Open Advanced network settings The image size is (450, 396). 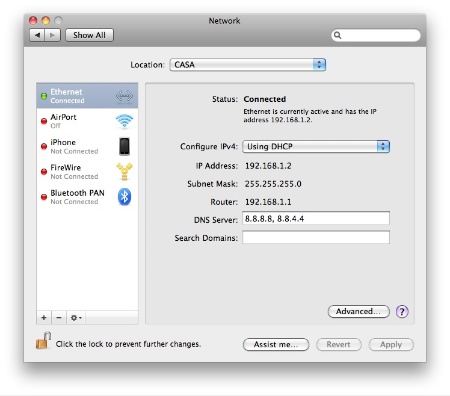pos(359,311)
